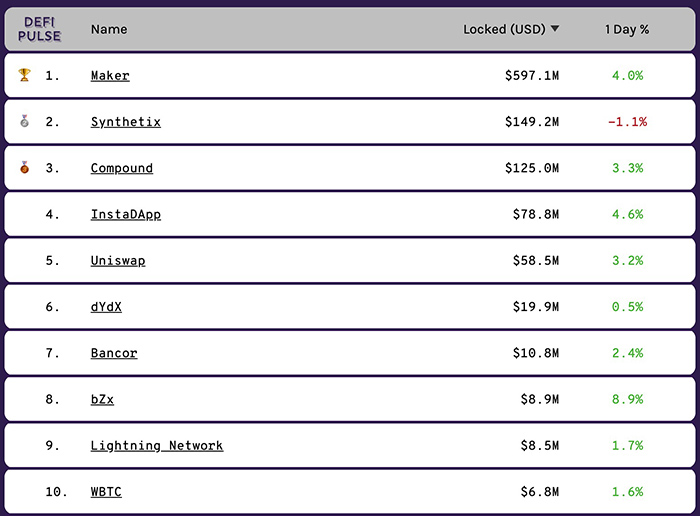Open the bZx project link
700x516 pixels.
coord(102,399)
